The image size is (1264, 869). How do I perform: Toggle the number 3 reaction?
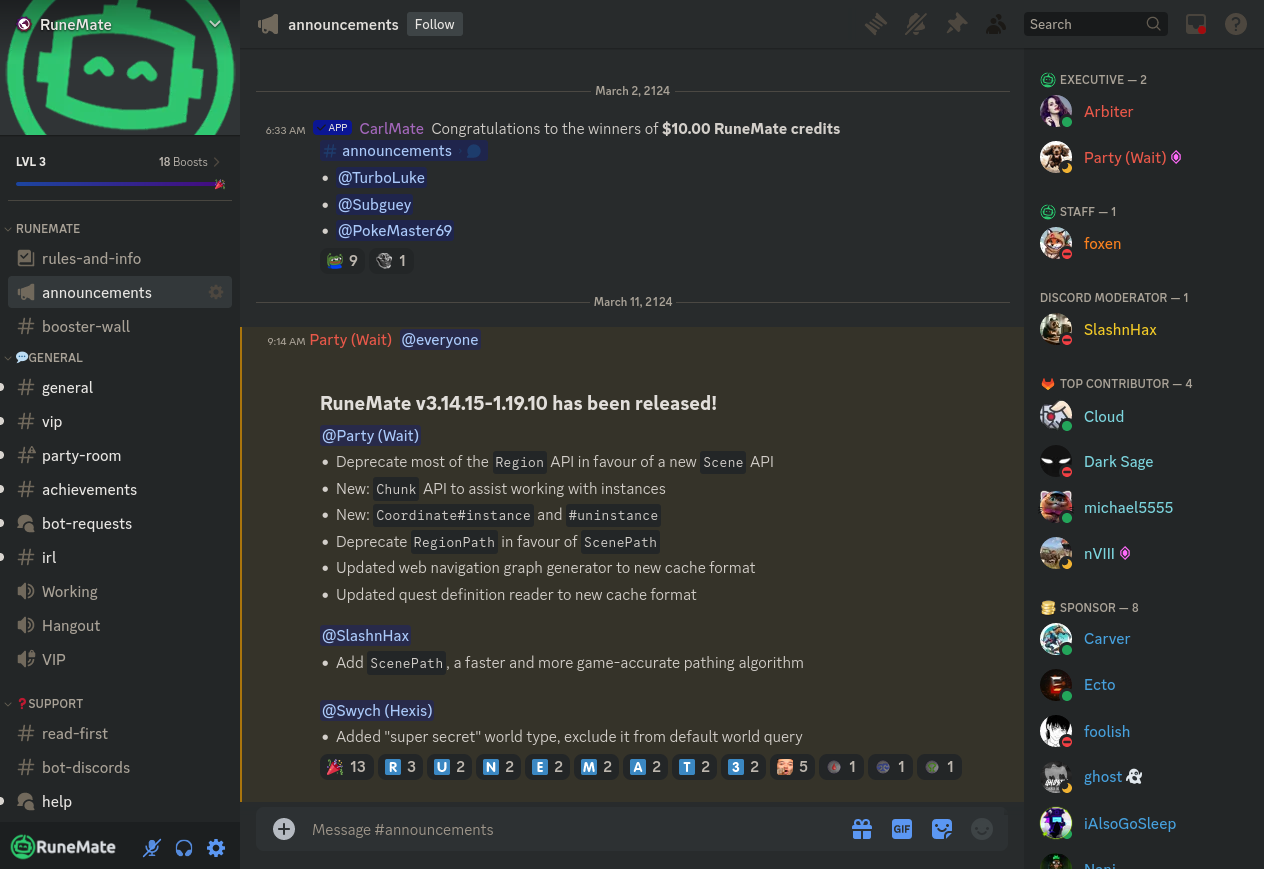point(744,767)
